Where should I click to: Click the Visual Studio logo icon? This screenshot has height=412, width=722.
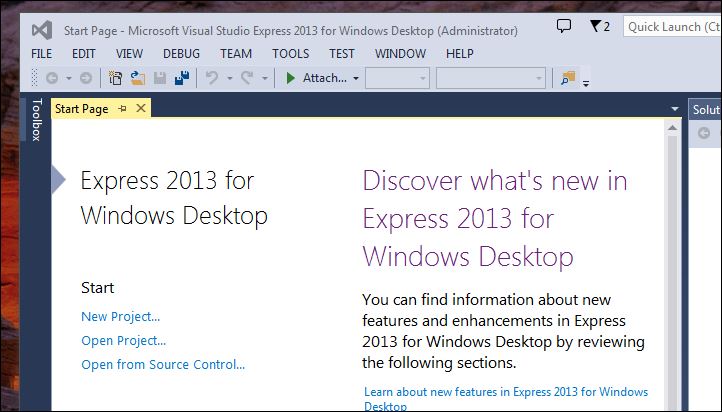coord(42,30)
